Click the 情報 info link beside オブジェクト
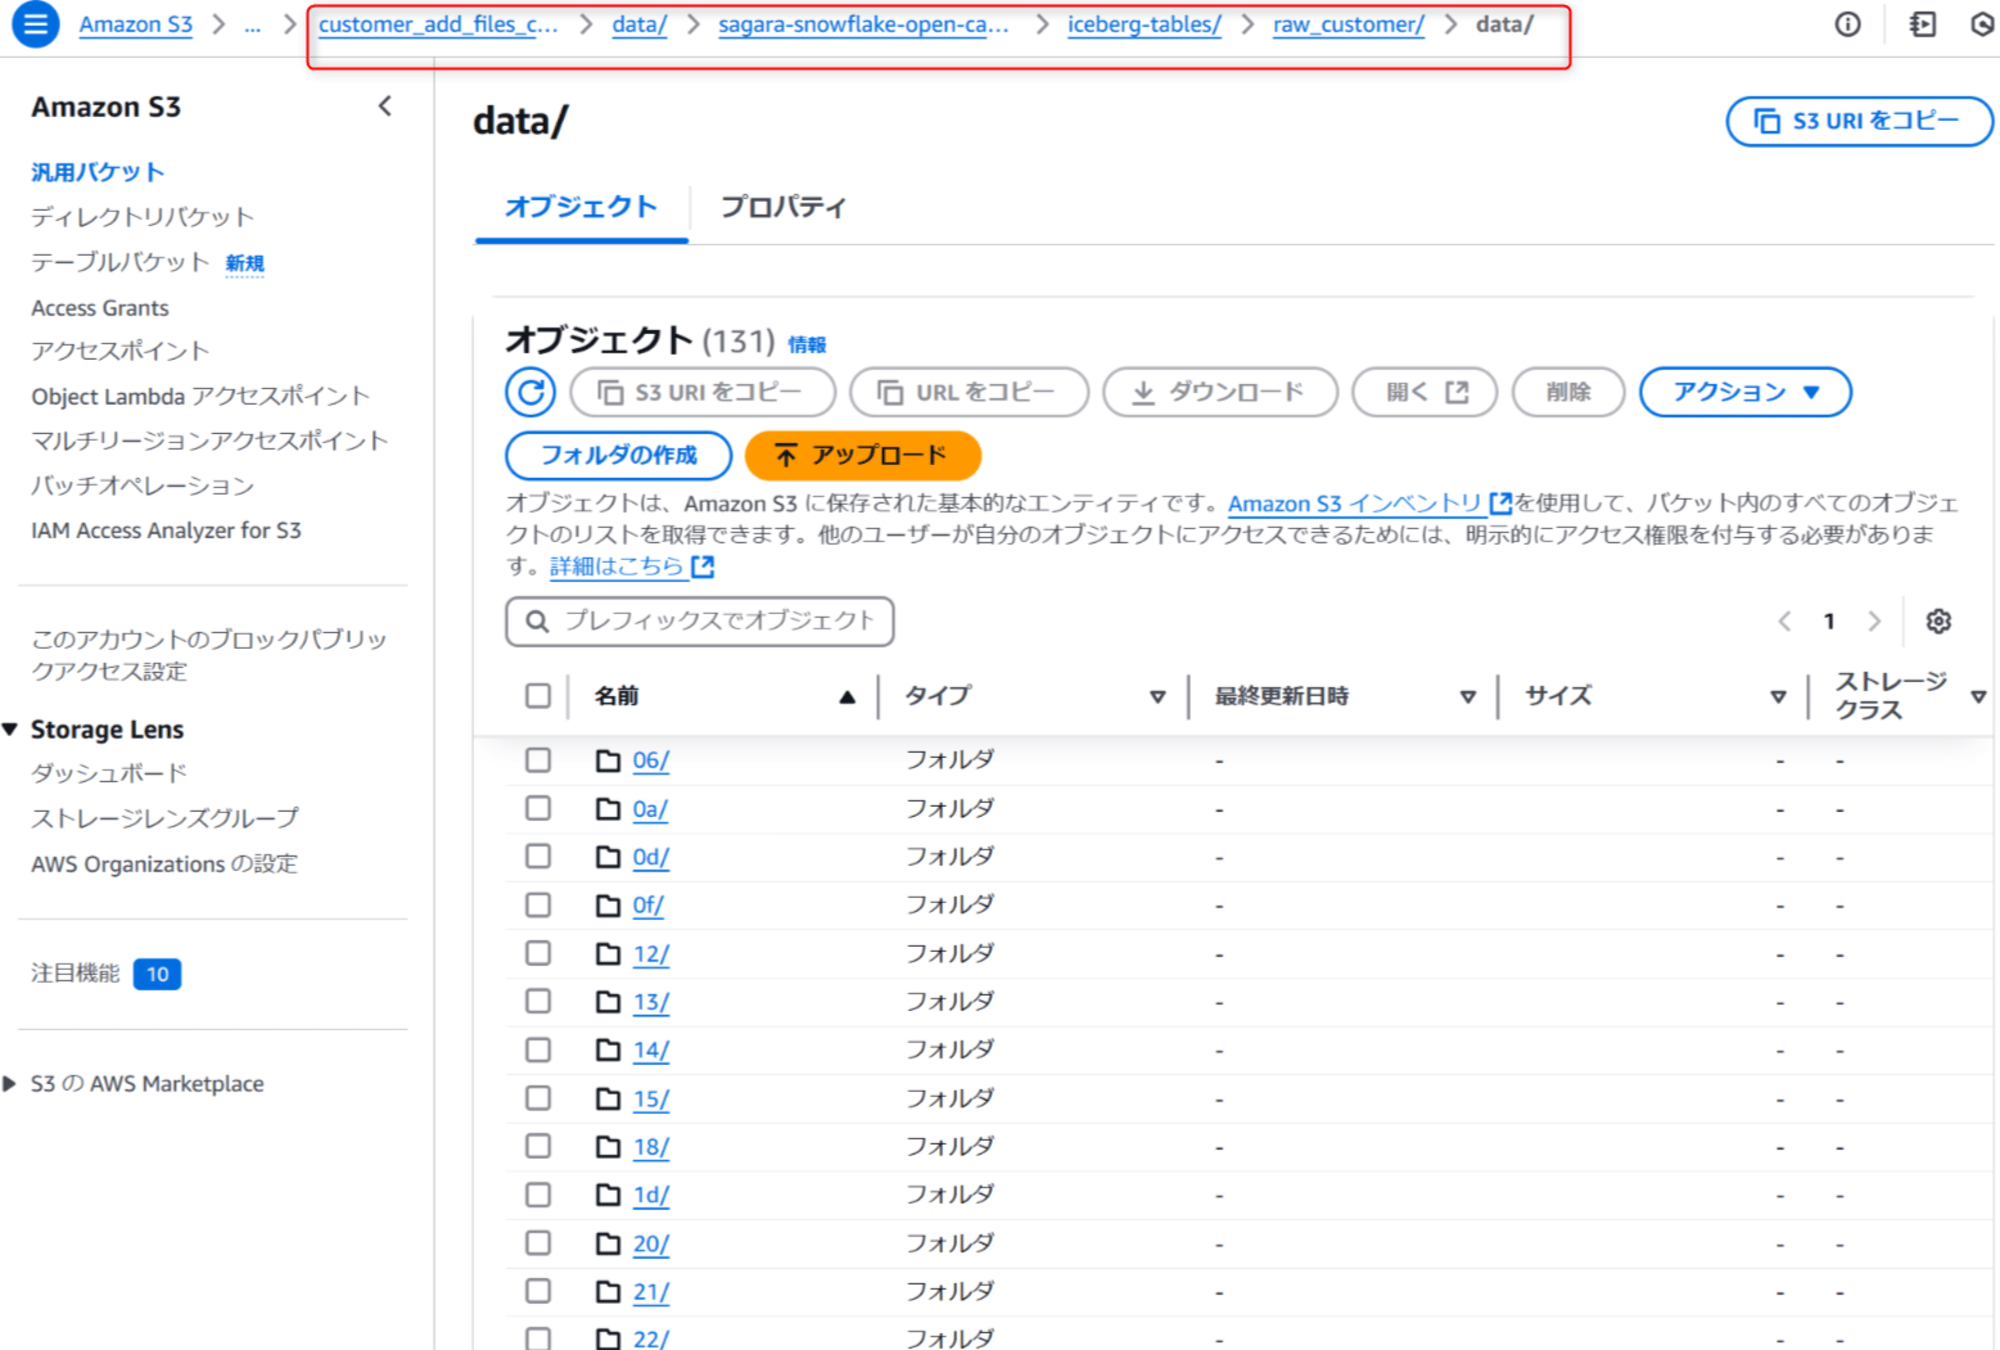Viewport: 2000px width, 1350px height. coord(807,345)
